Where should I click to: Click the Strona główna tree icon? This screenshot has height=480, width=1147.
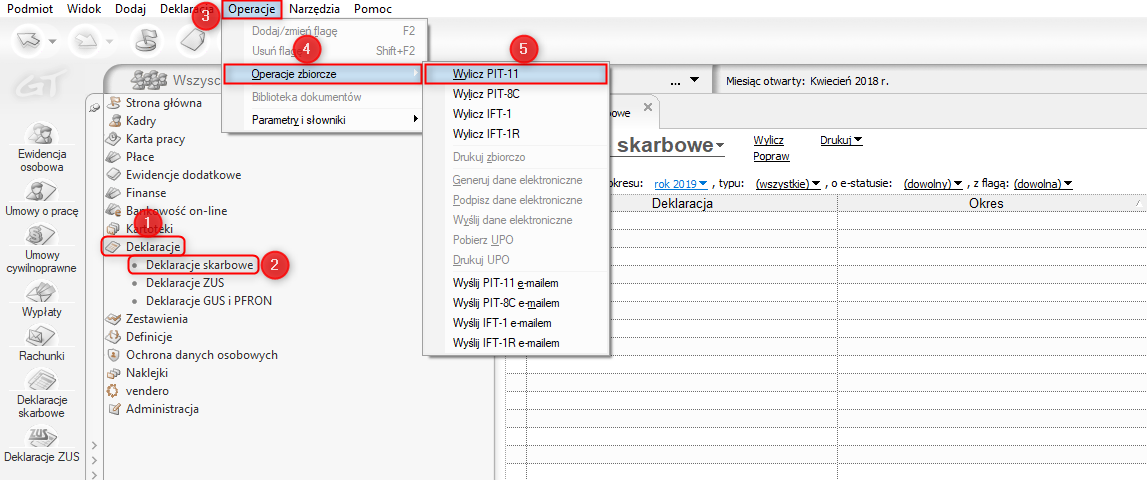113,102
